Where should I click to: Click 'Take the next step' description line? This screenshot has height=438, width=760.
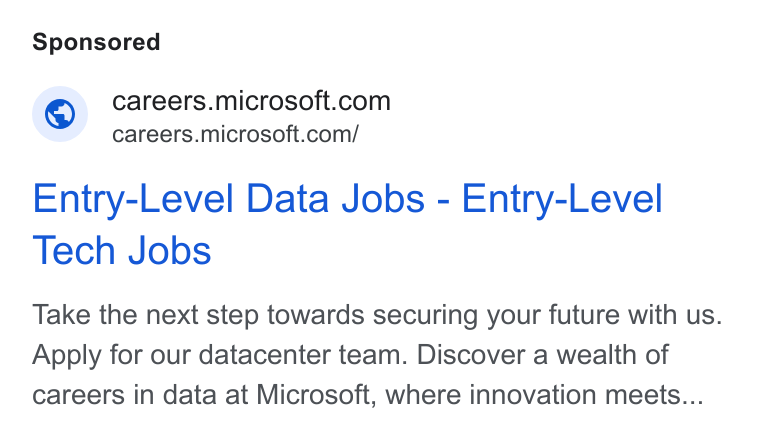(377, 315)
